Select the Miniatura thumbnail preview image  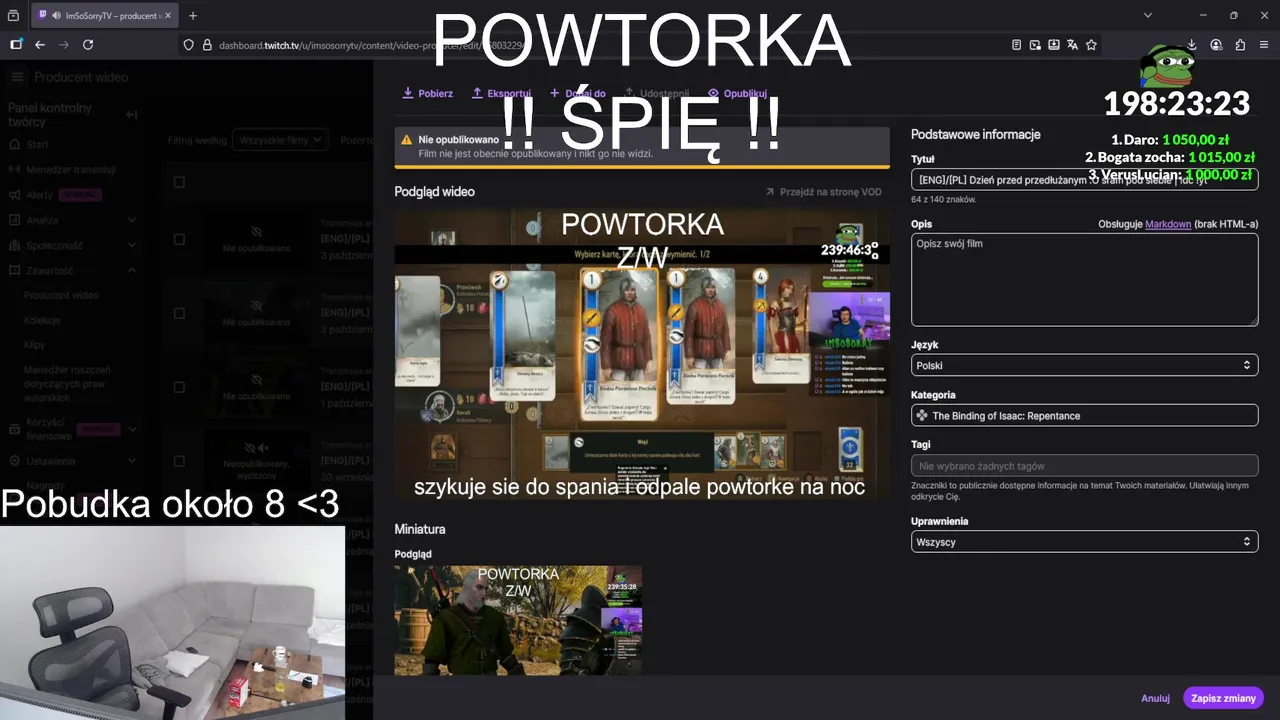[x=518, y=620]
